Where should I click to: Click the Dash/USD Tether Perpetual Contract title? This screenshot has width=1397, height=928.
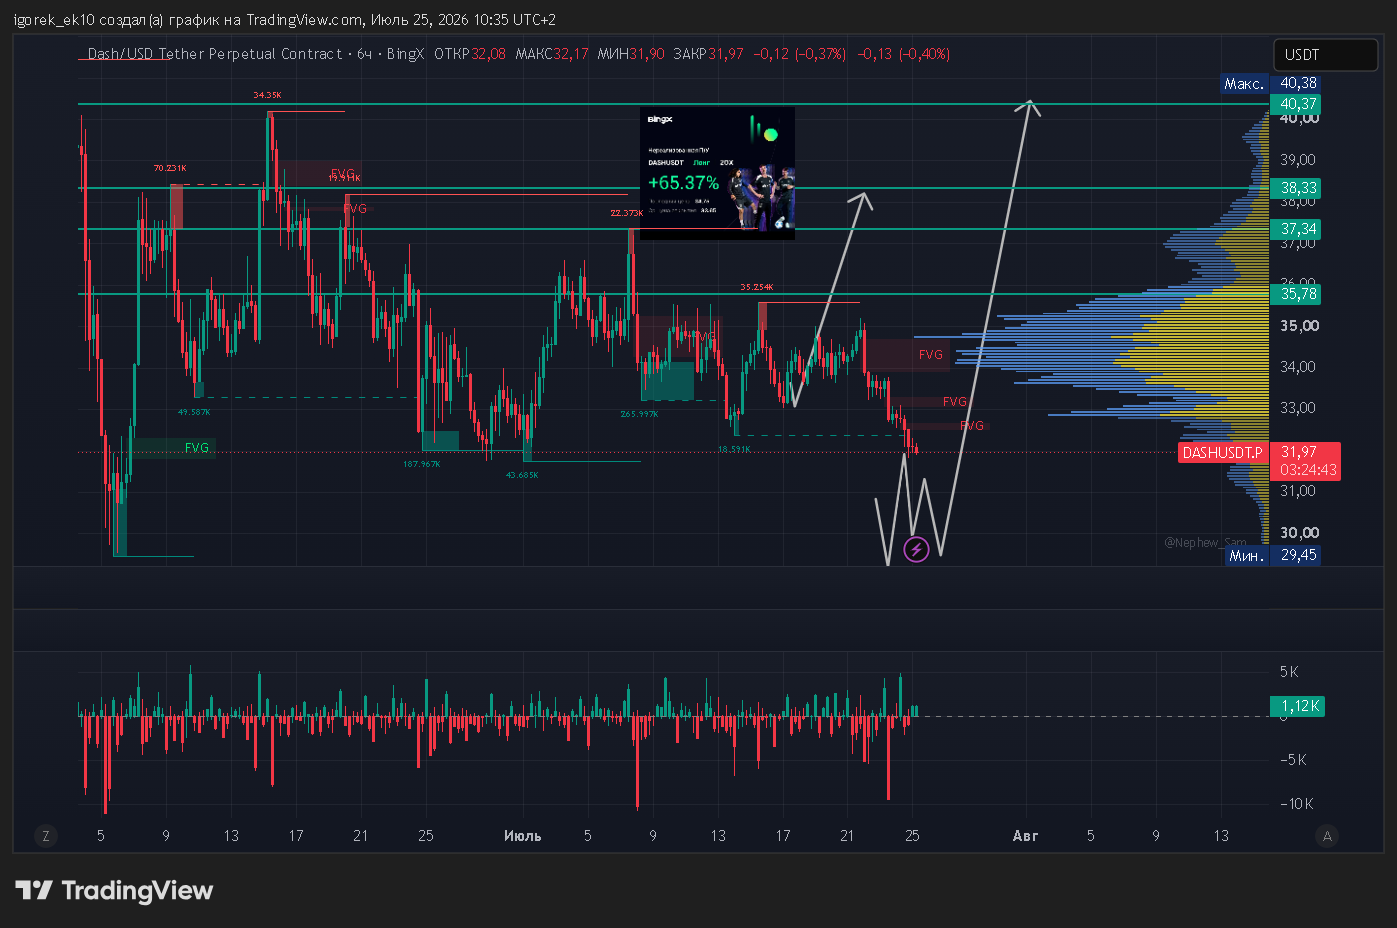coord(215,54)
